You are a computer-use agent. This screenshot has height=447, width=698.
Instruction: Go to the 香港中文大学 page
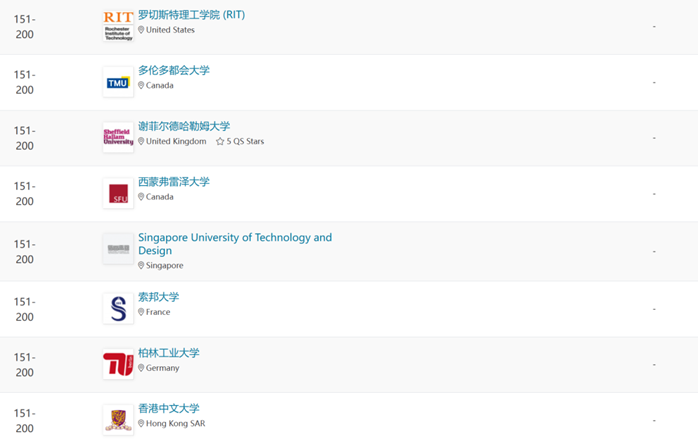(x=169, y=408)
